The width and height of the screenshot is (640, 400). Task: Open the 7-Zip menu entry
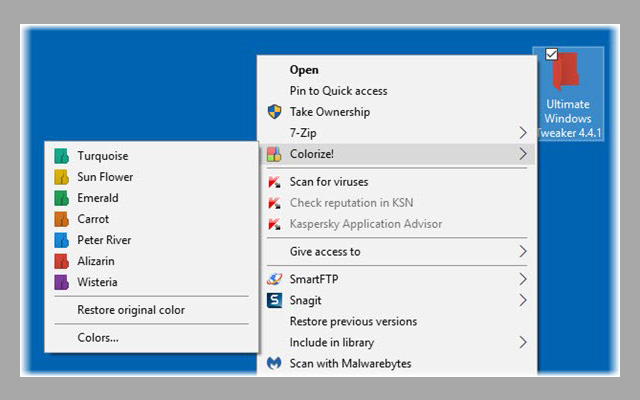point(397,133)
